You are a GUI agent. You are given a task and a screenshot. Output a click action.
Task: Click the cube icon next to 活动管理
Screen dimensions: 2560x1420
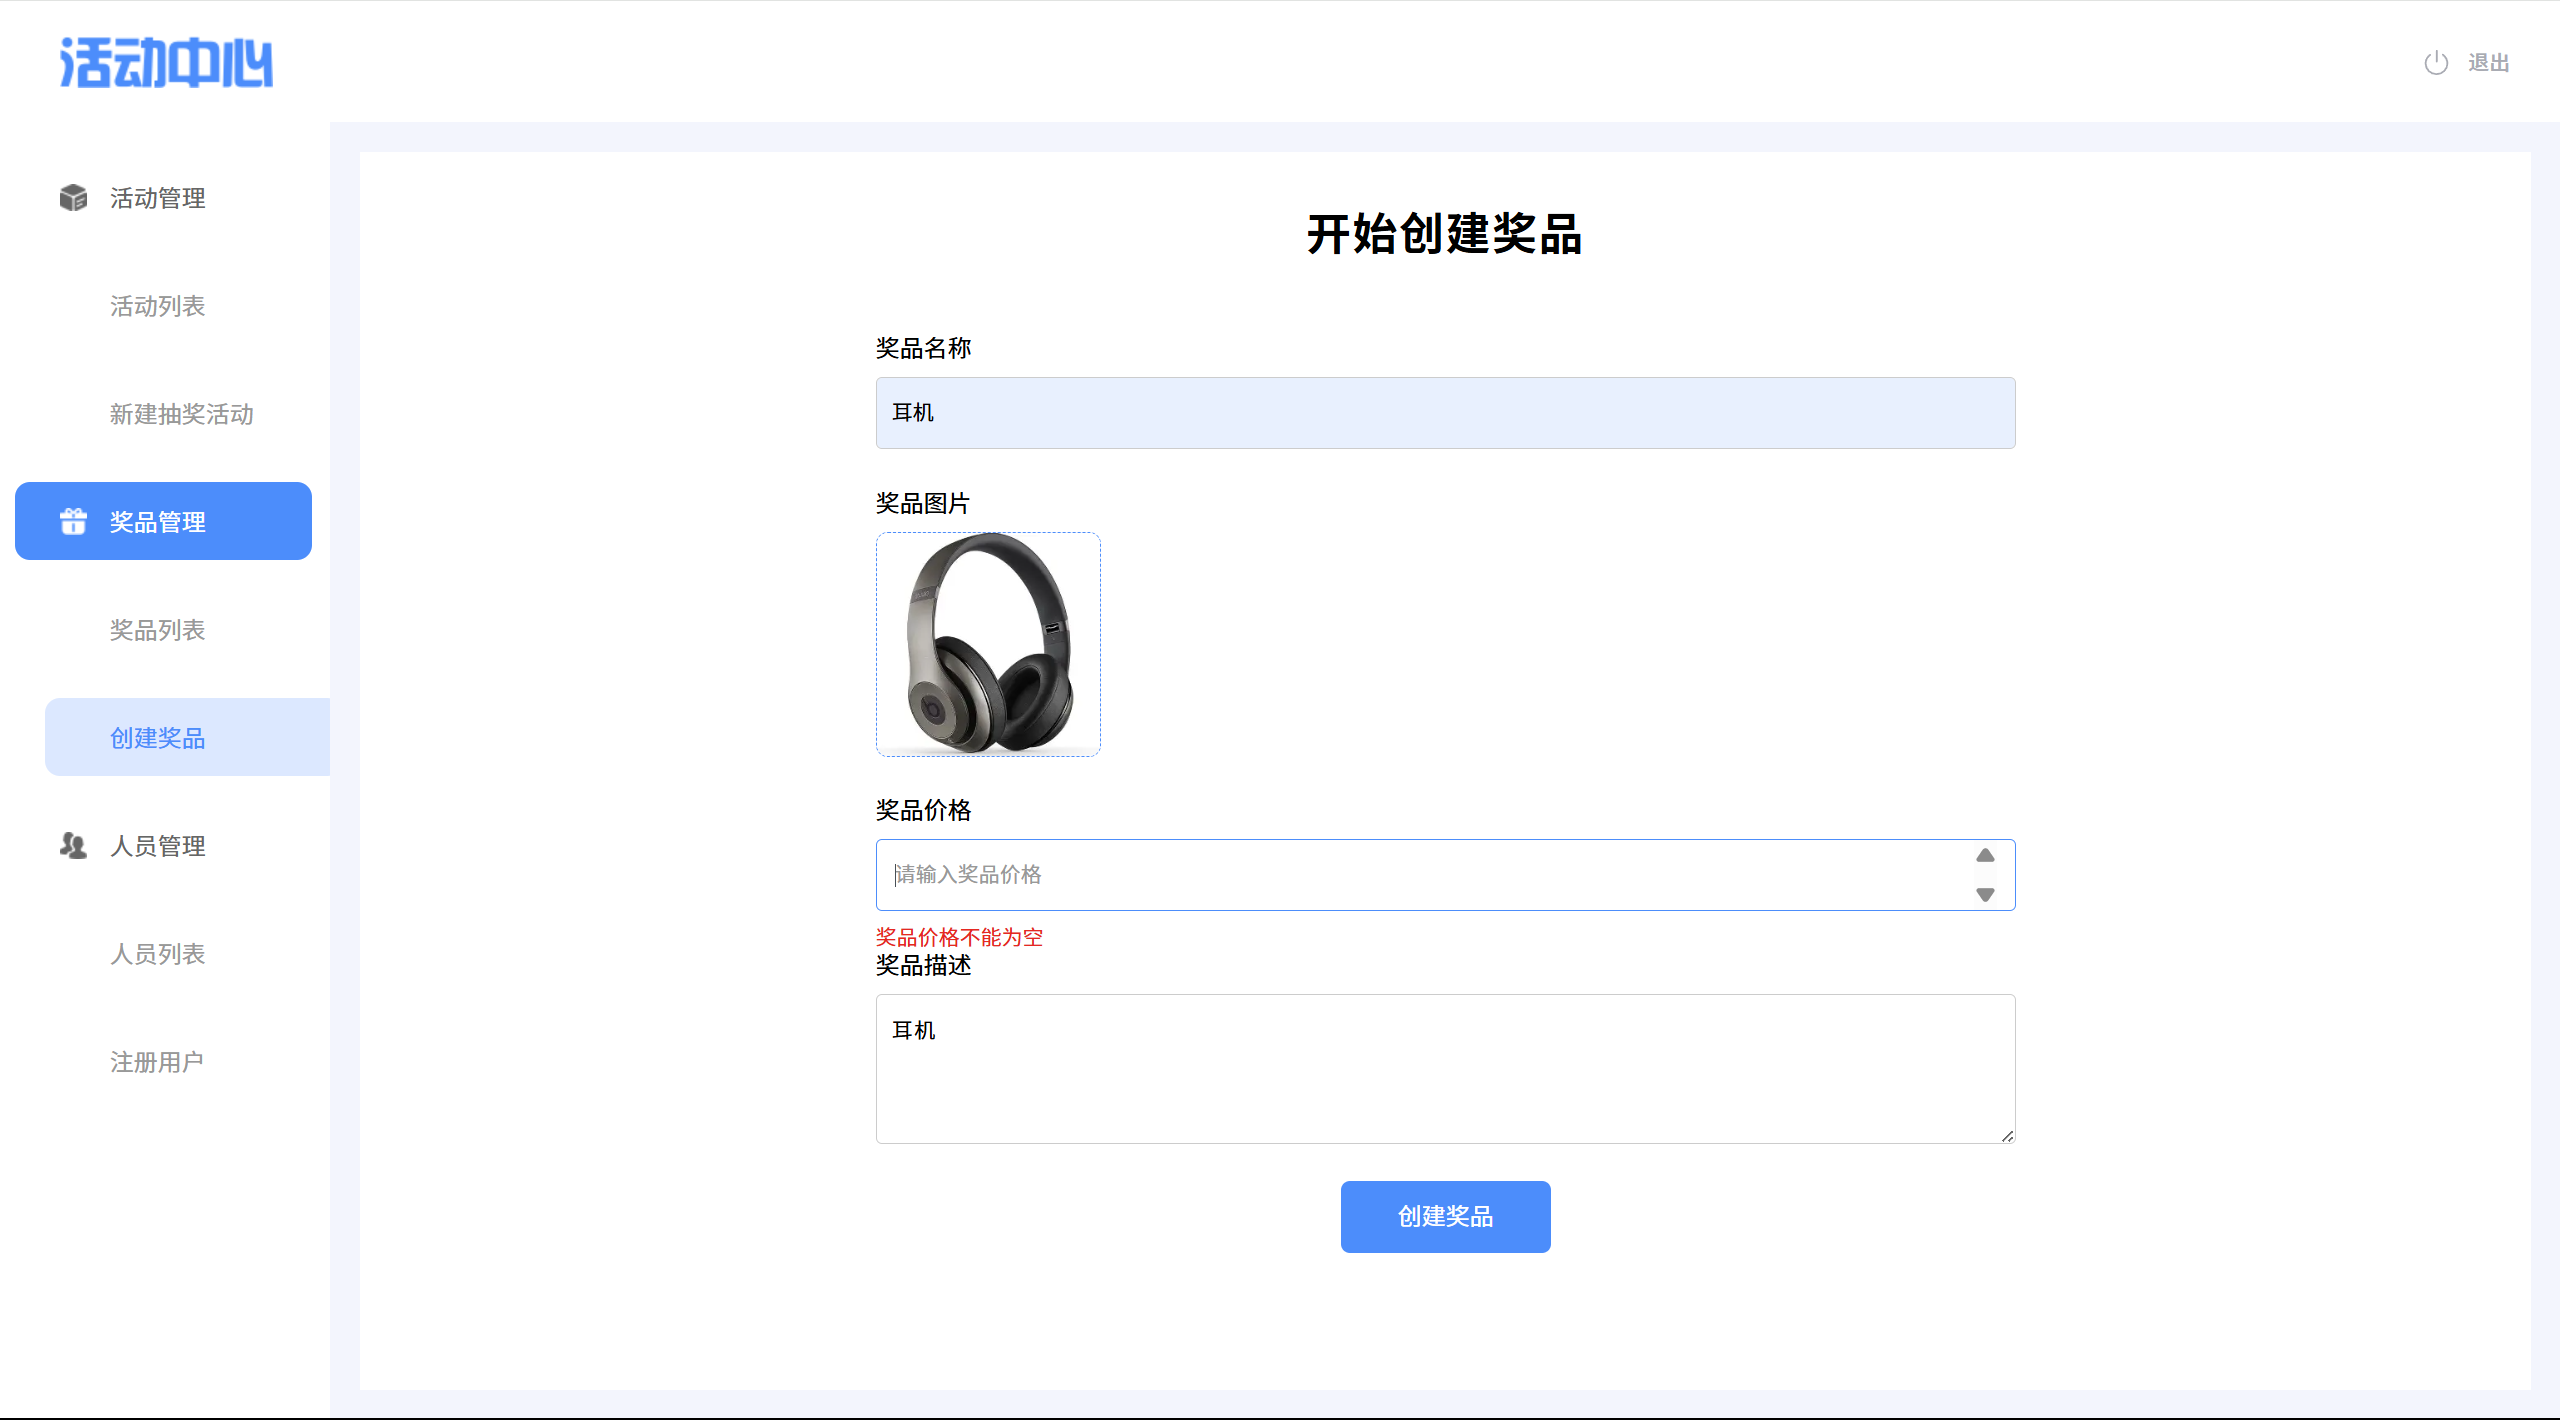point(73,198)
